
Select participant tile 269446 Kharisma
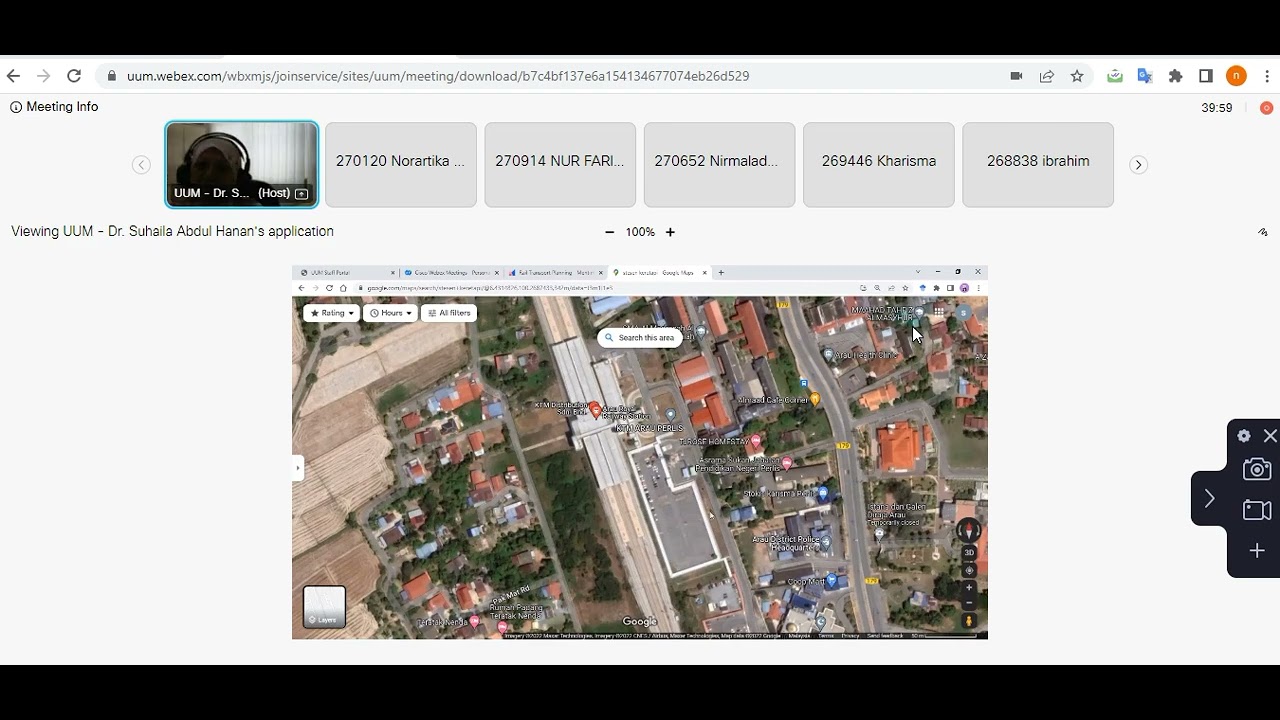coord(879,165)
